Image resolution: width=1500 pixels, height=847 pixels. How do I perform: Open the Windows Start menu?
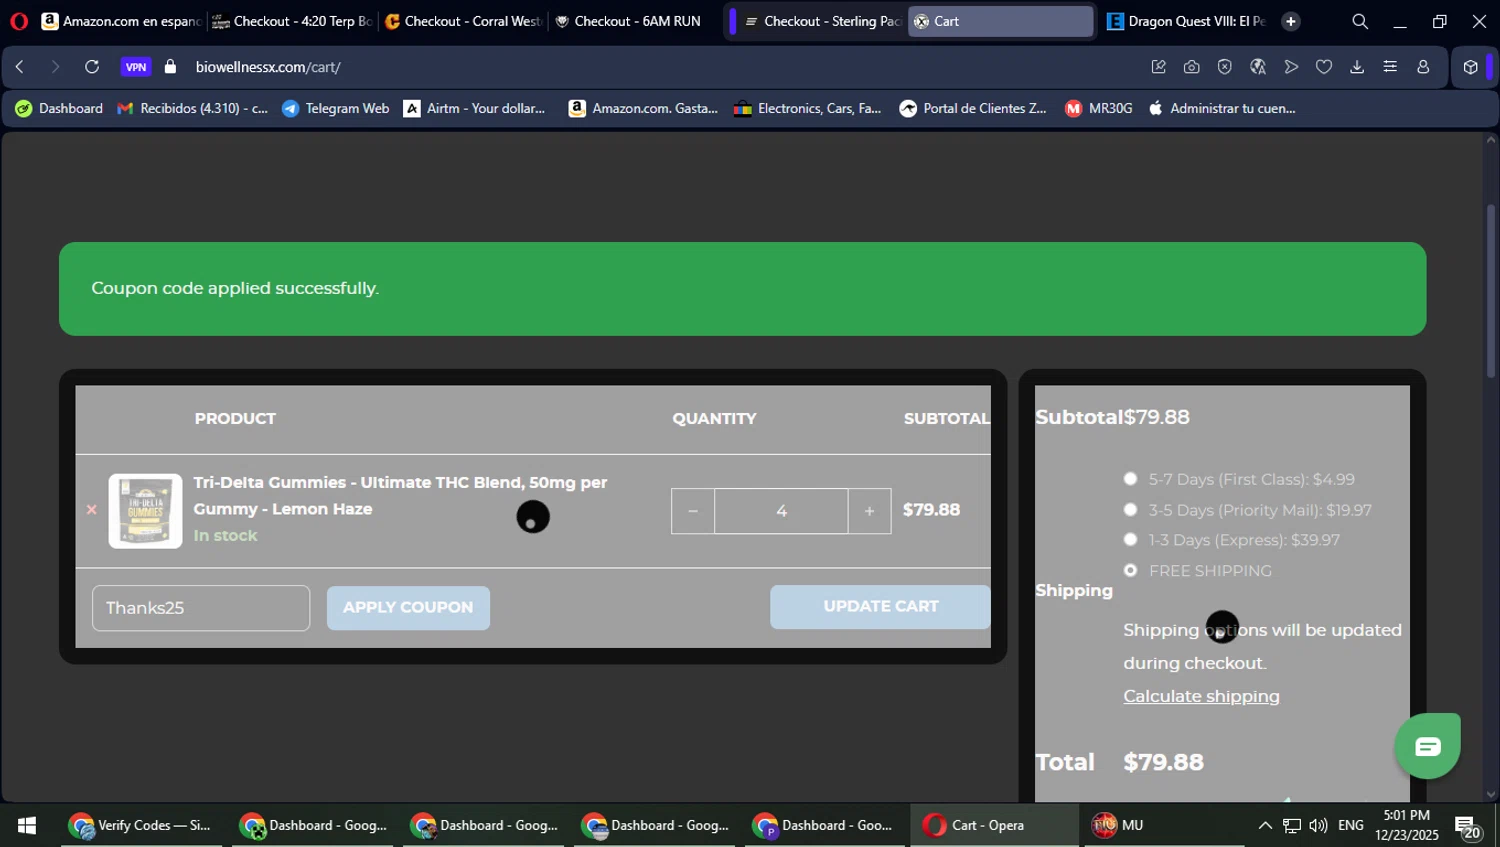[x=27, y=825]
